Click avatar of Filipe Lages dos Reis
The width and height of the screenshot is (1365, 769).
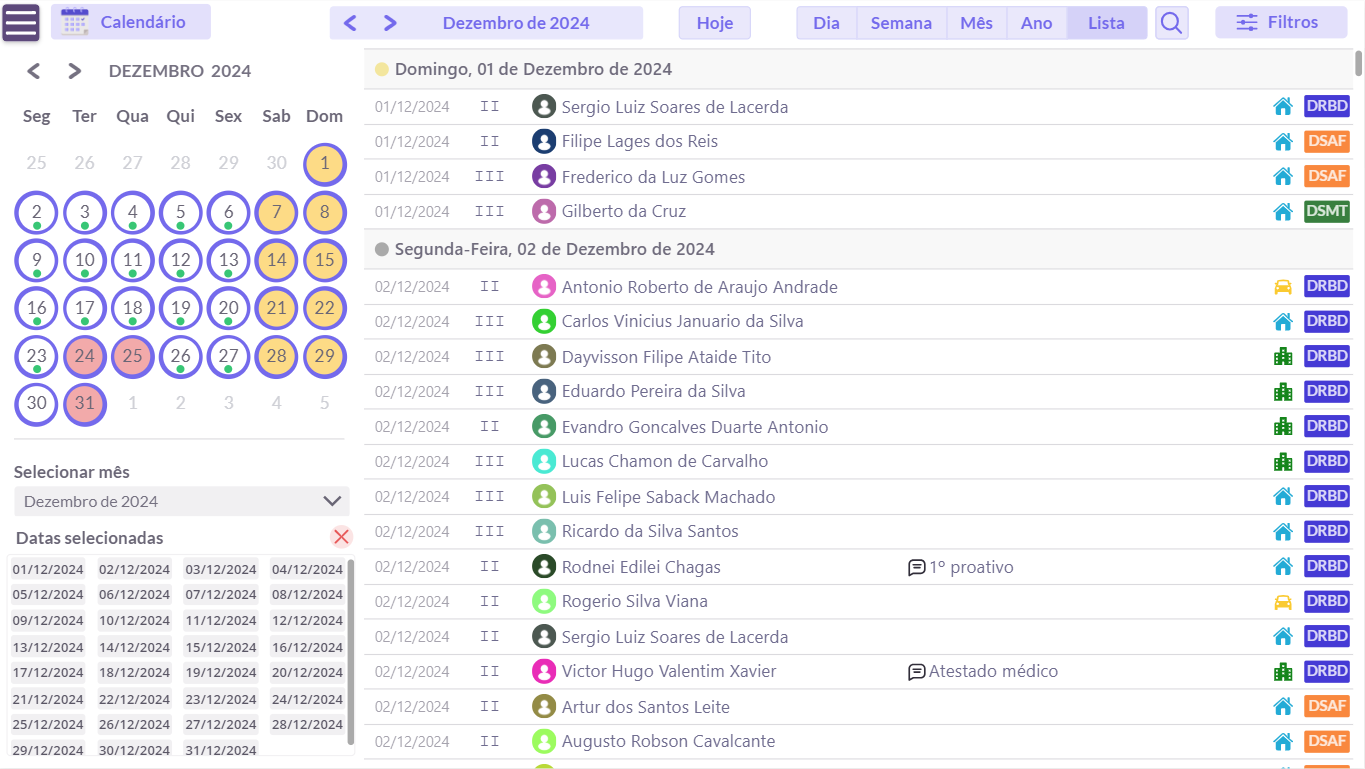pos(544,142)
